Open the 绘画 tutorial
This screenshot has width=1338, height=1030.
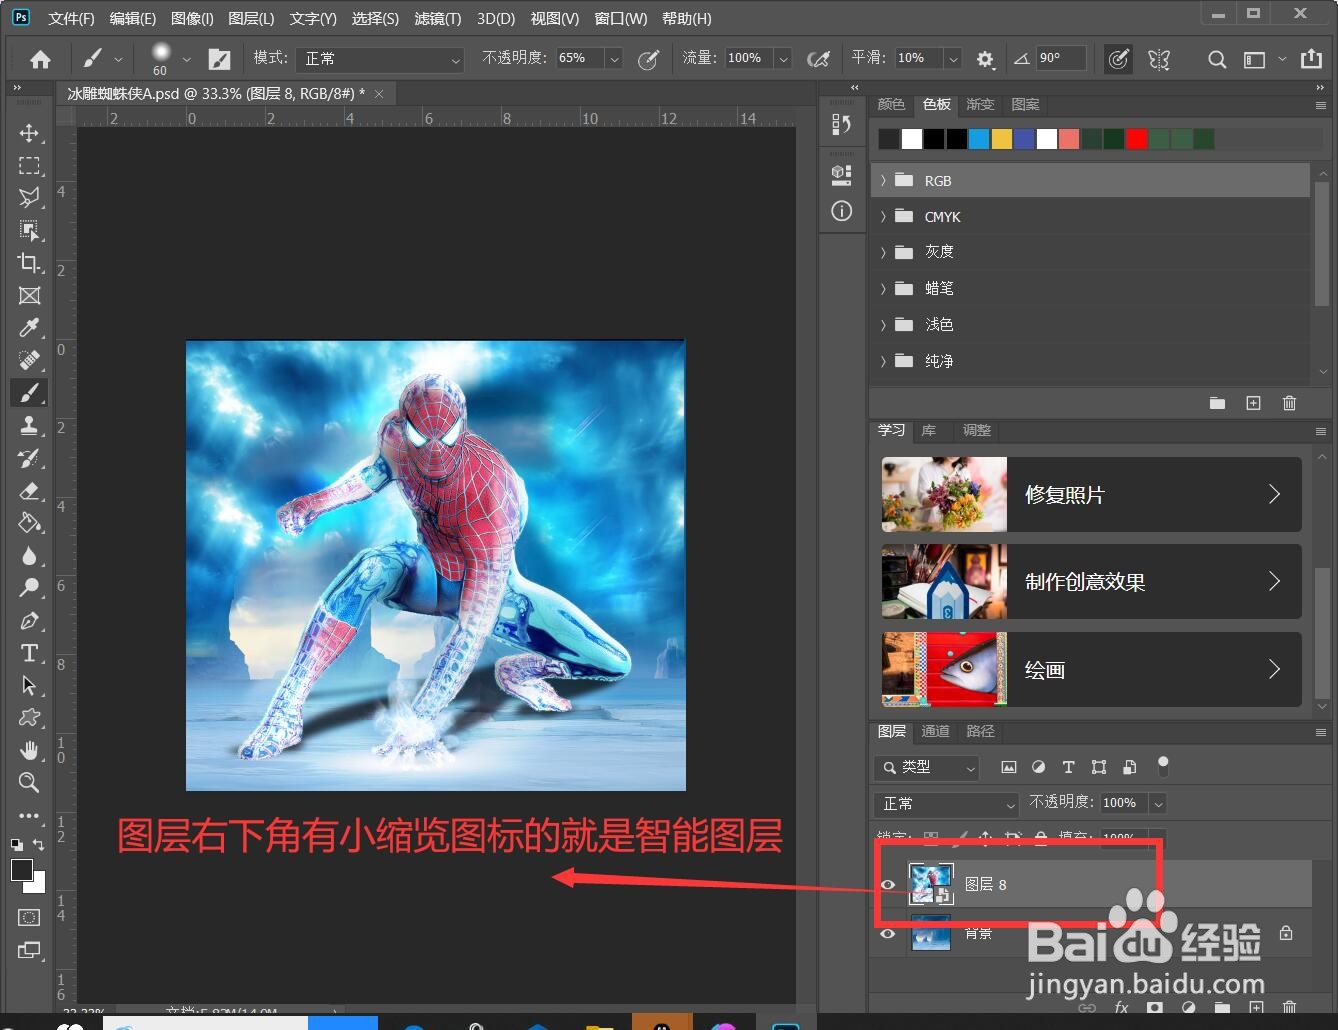click(x=1091, y=669)
